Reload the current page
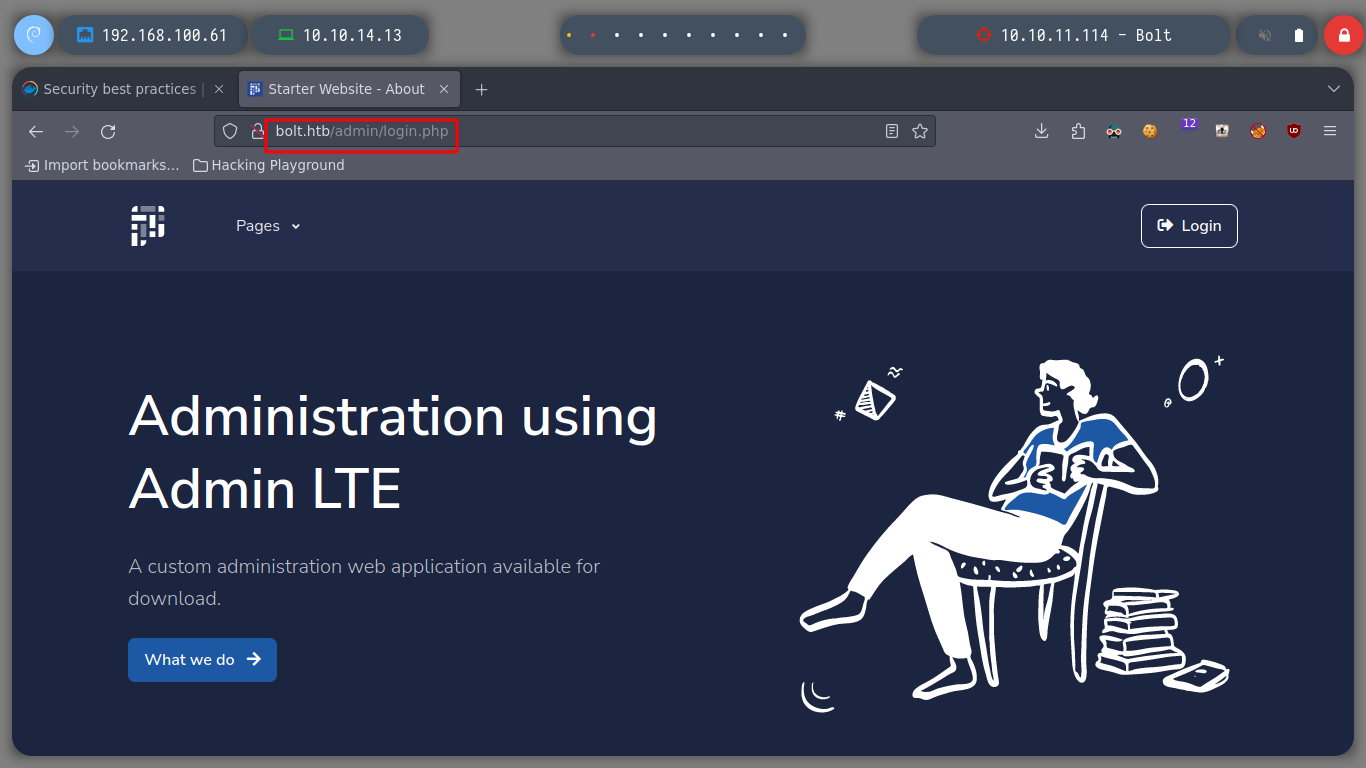The width and height of the screenshot is (1366, 768). click(108, 131)
